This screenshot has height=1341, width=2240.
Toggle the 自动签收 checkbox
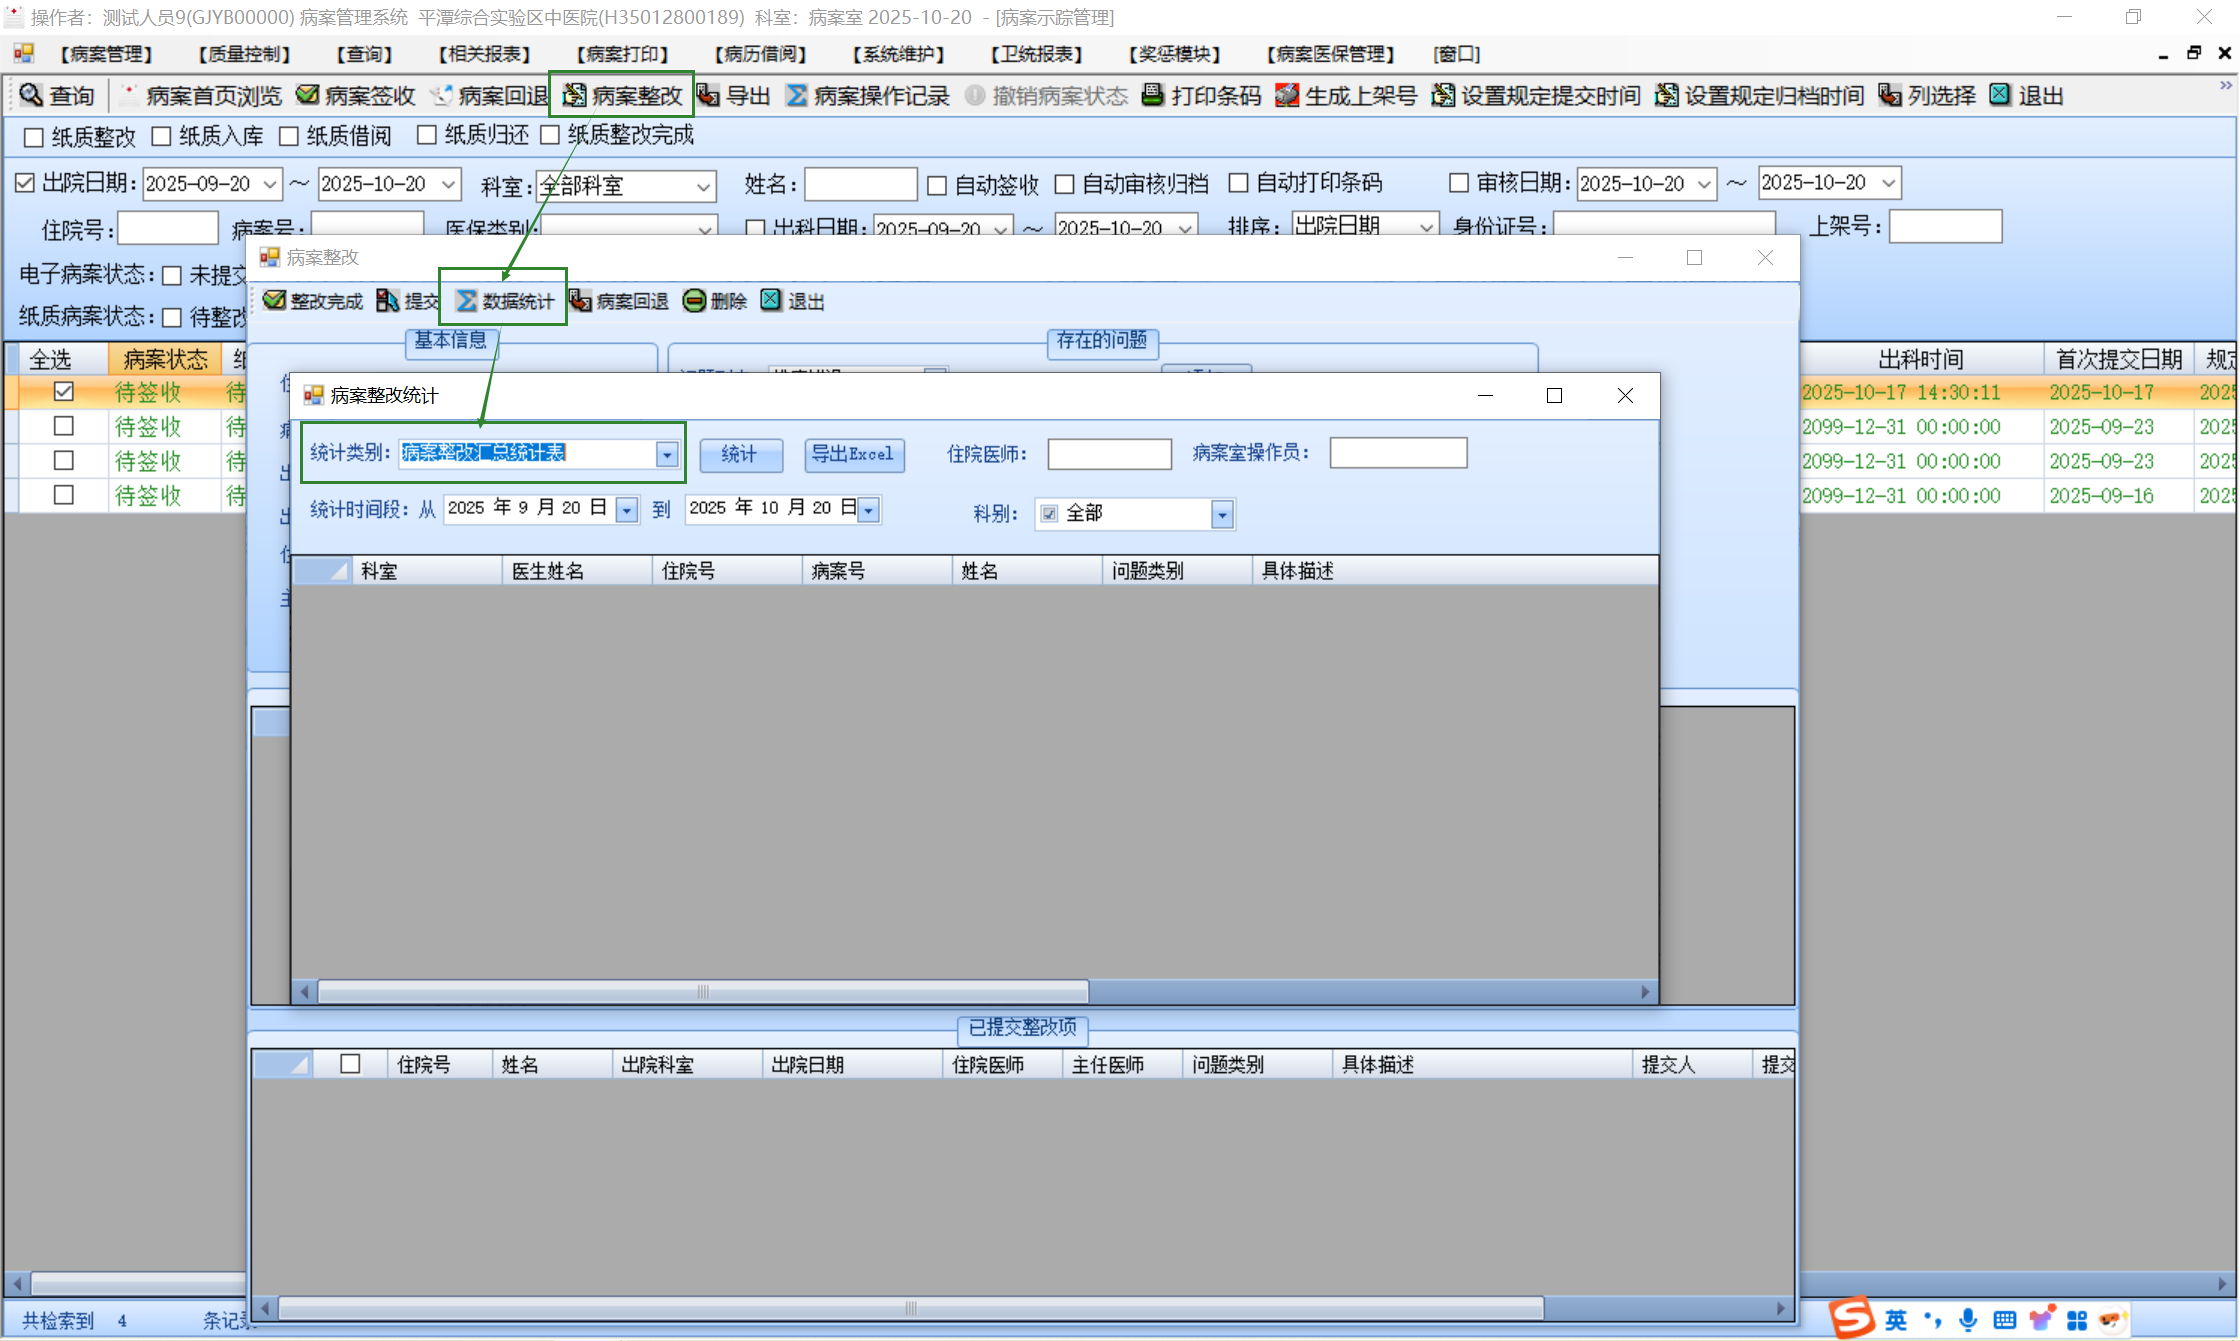[937, 185]
